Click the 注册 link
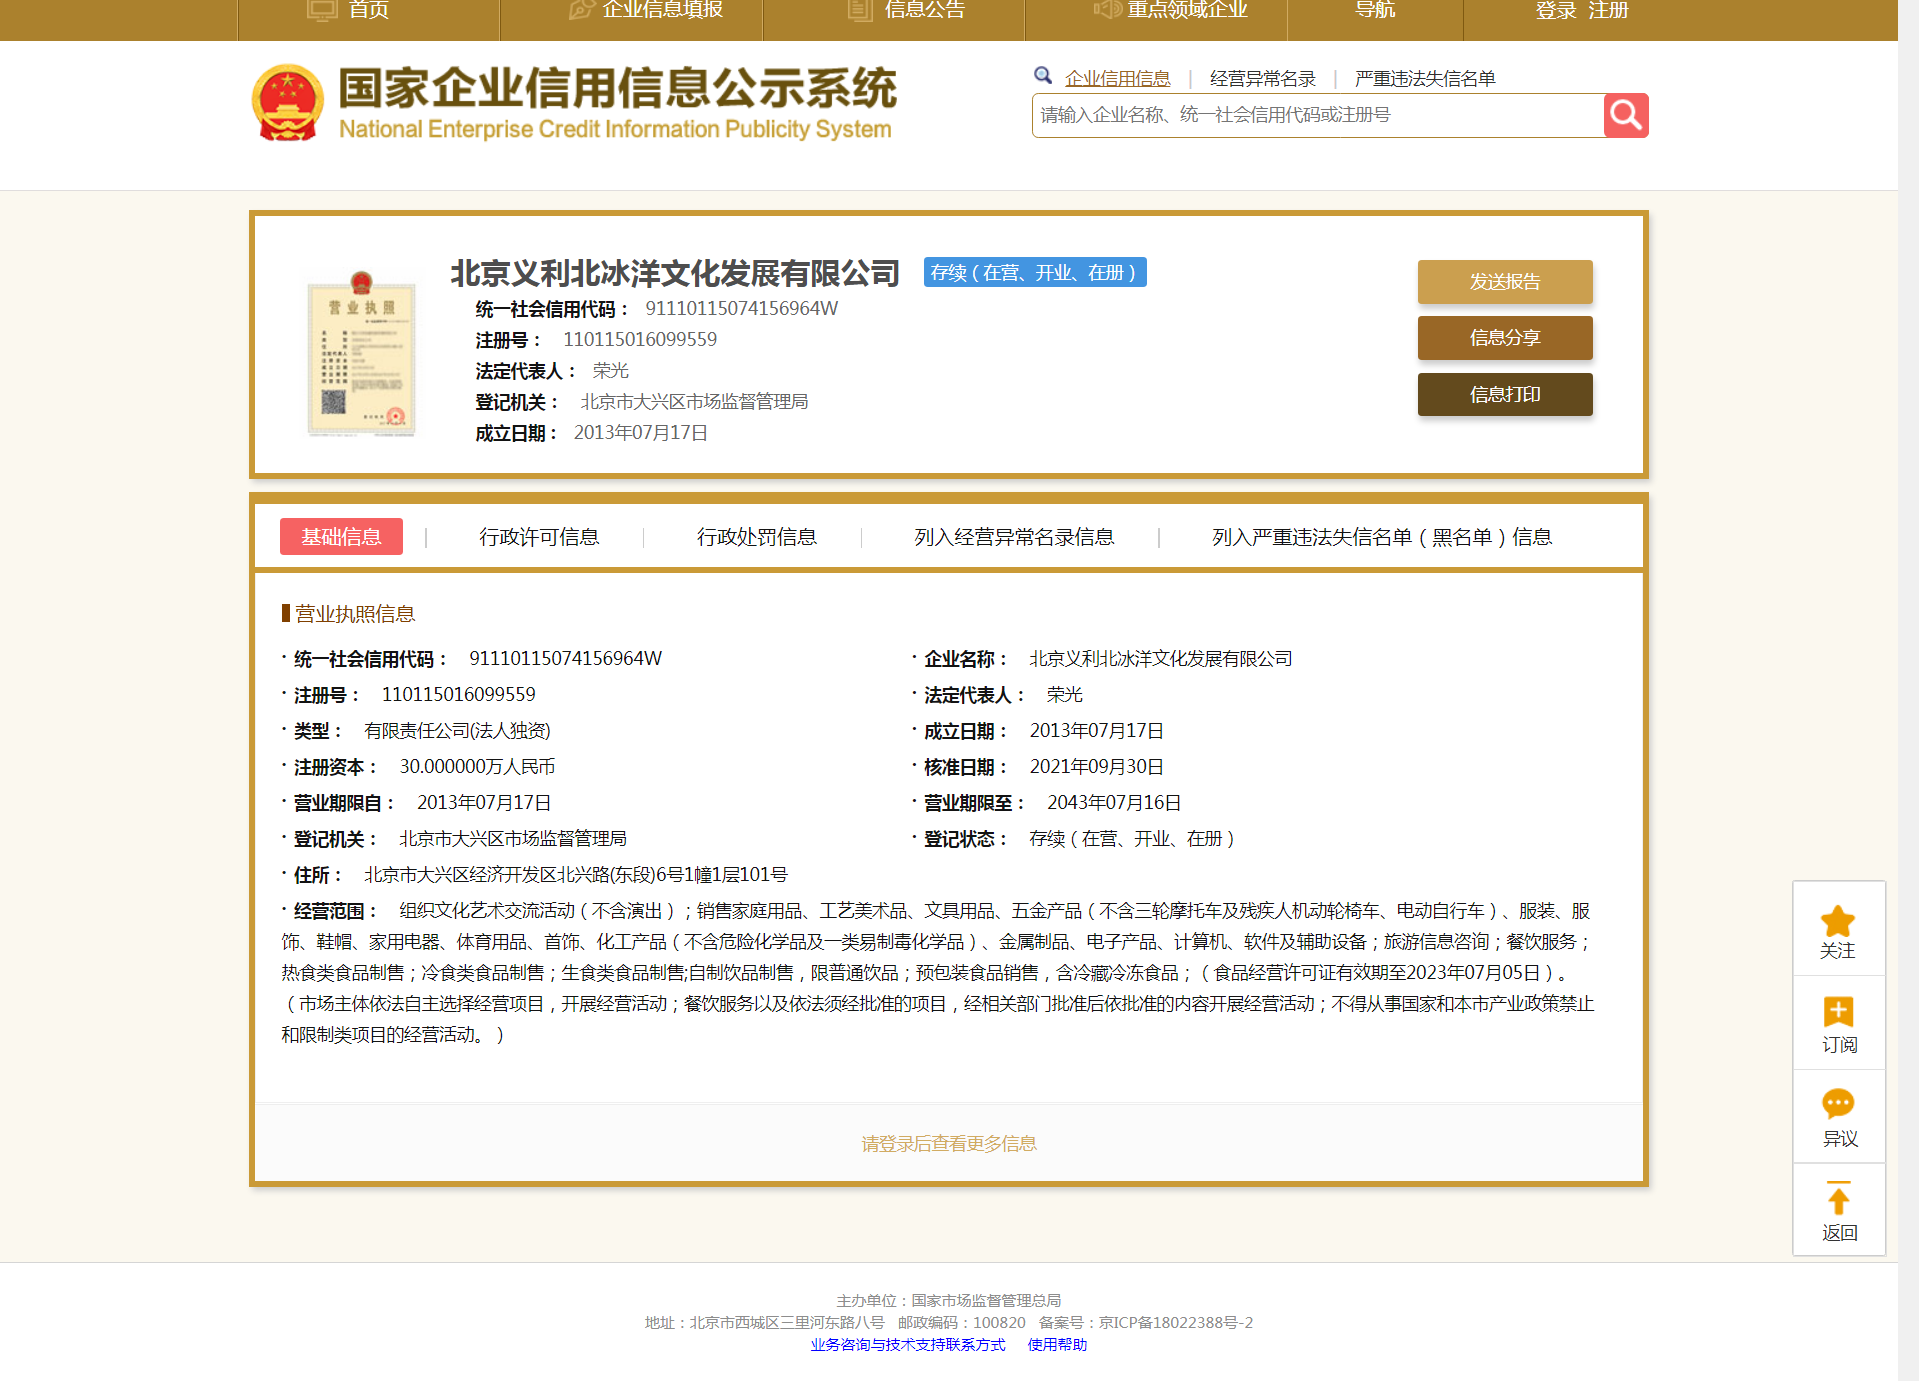 click(1608, 11)
